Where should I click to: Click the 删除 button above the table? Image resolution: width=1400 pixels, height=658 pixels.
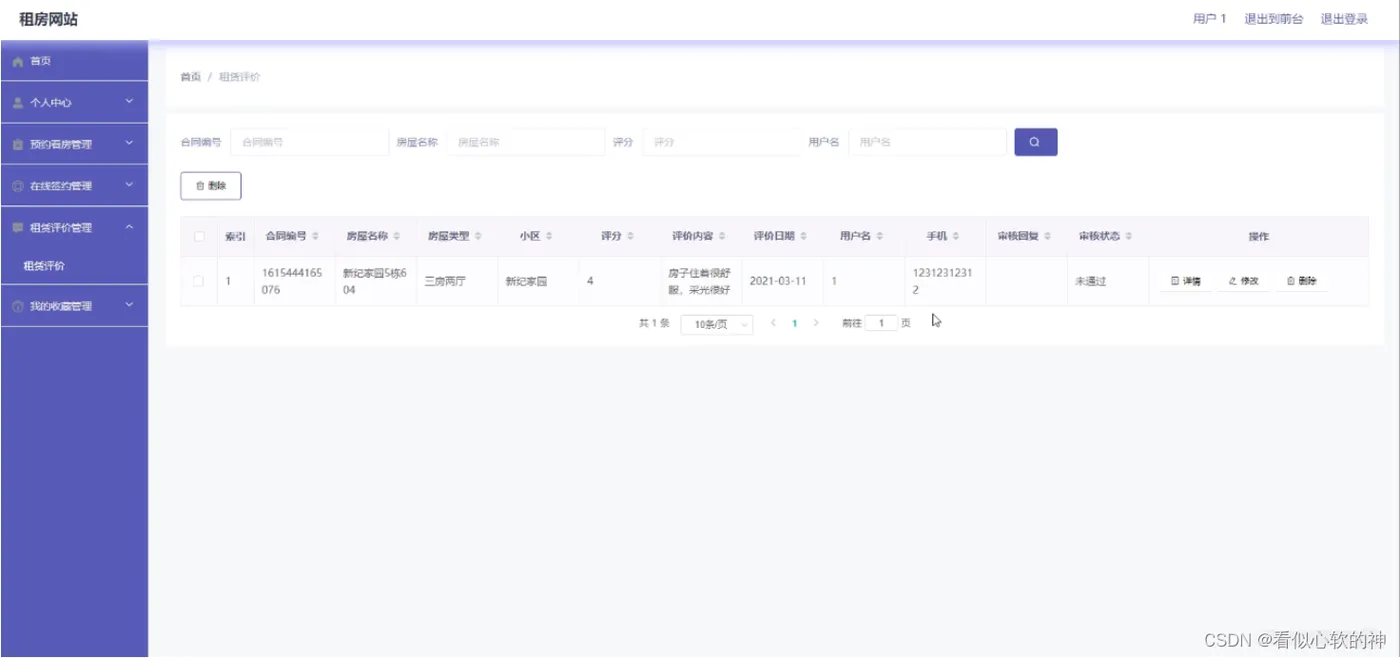pos(211,186)
